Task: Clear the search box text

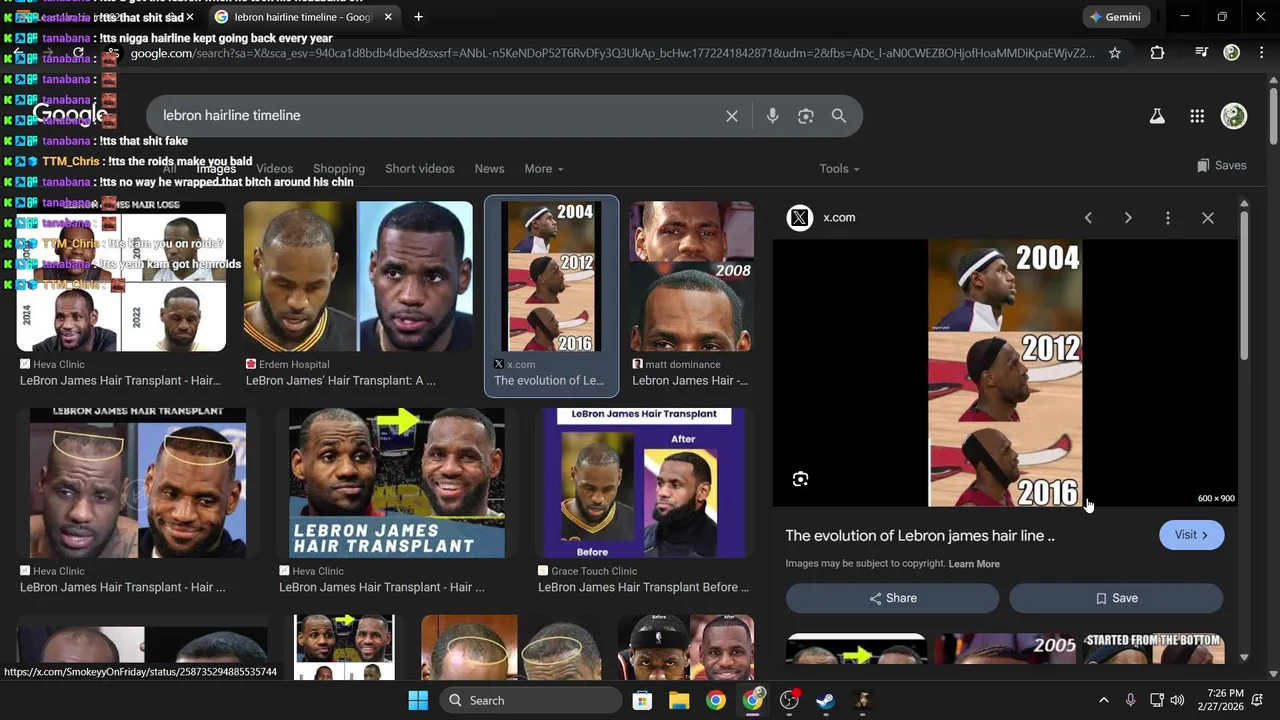Action: (732, 116)
